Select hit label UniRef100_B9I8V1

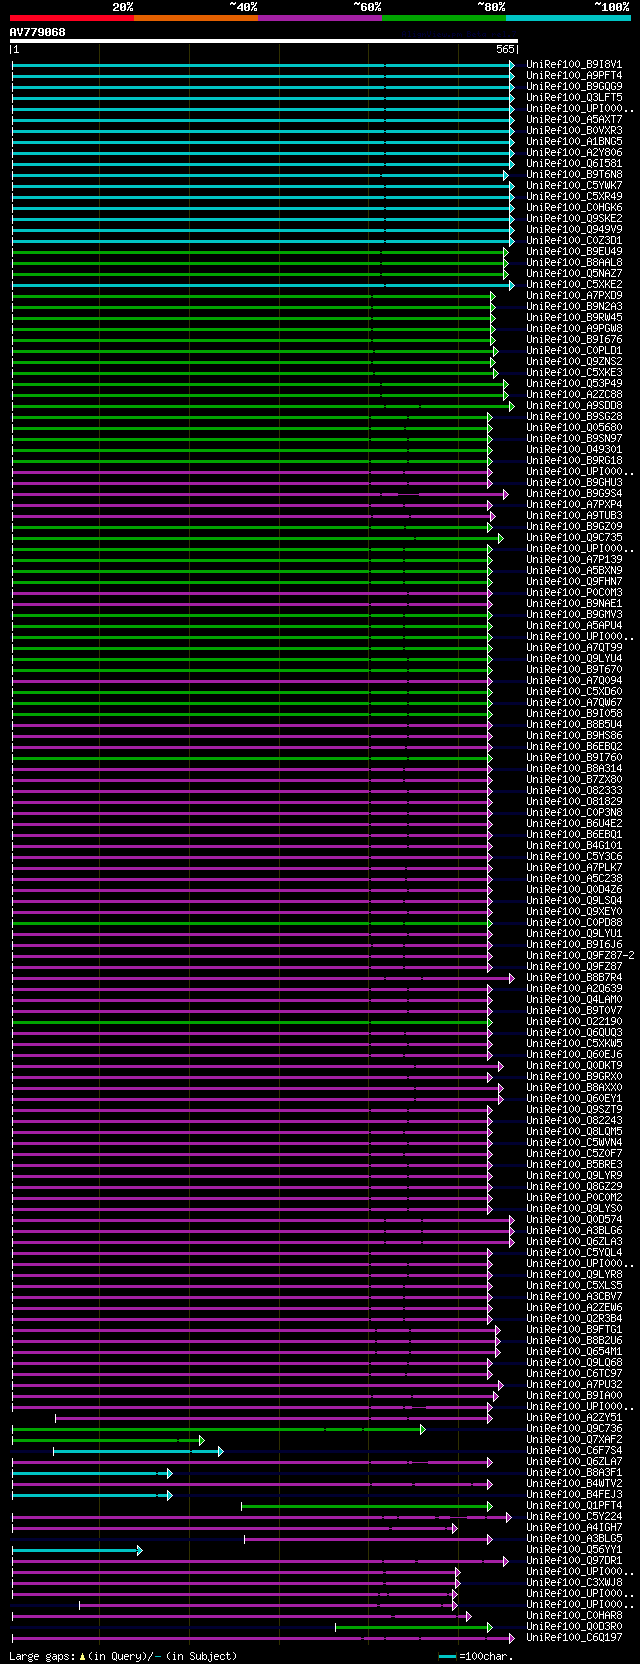(574, 65)
